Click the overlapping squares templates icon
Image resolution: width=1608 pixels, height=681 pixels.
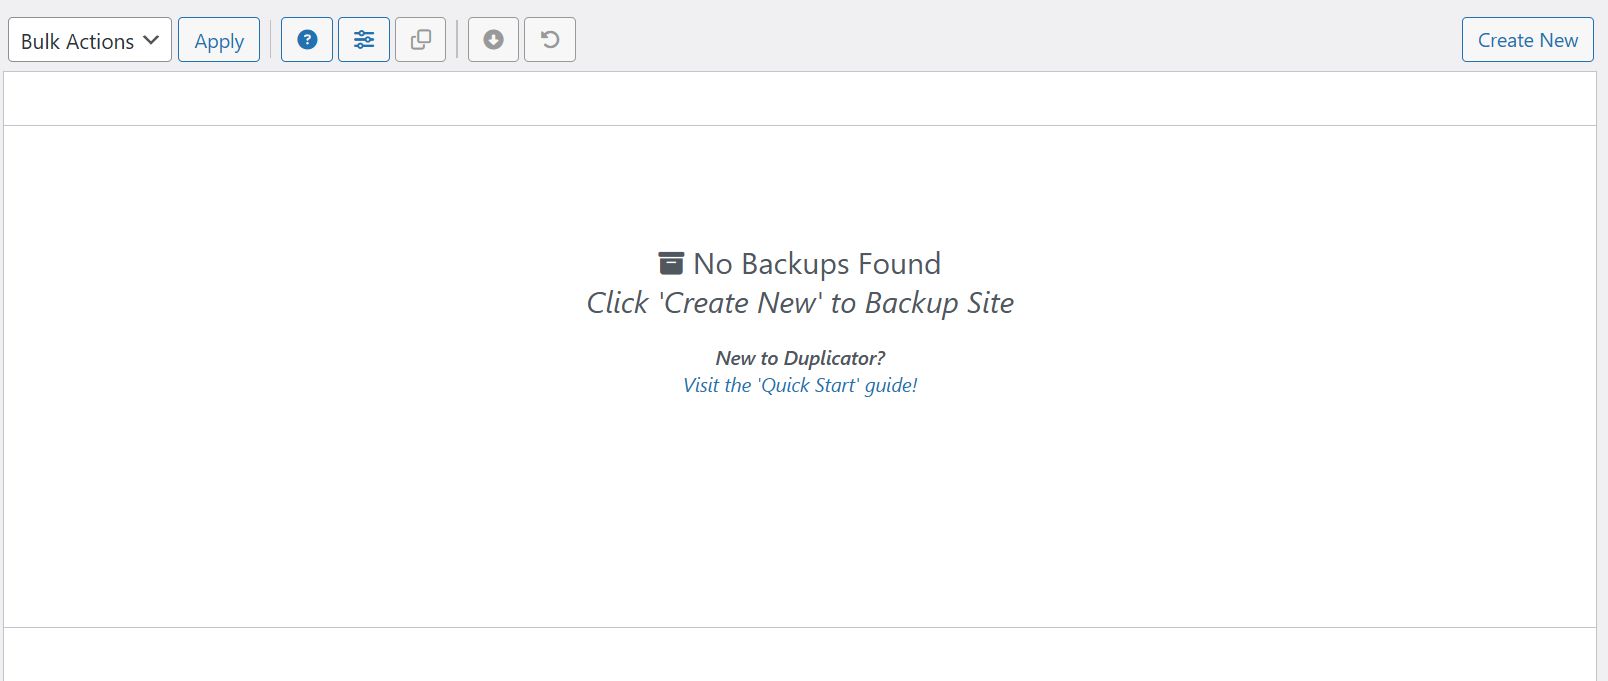421,40
